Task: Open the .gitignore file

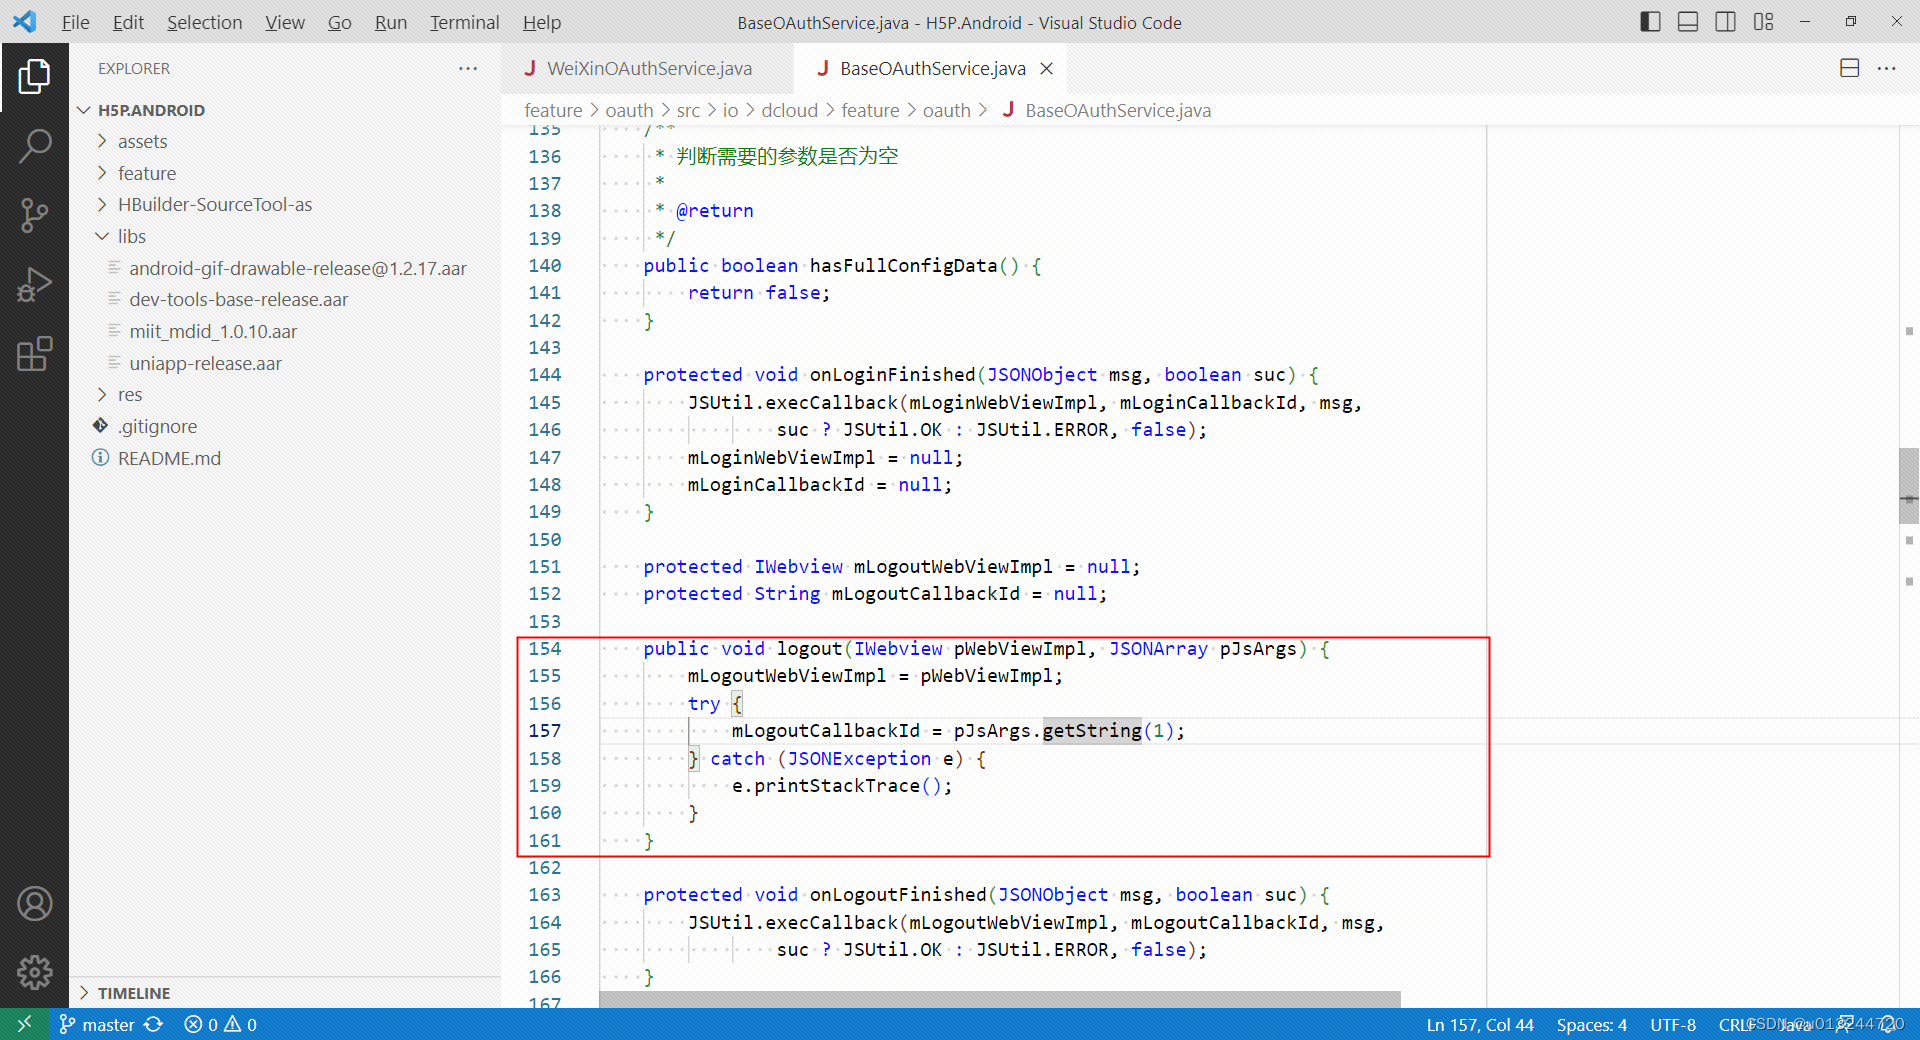Action: pos(157,426)
